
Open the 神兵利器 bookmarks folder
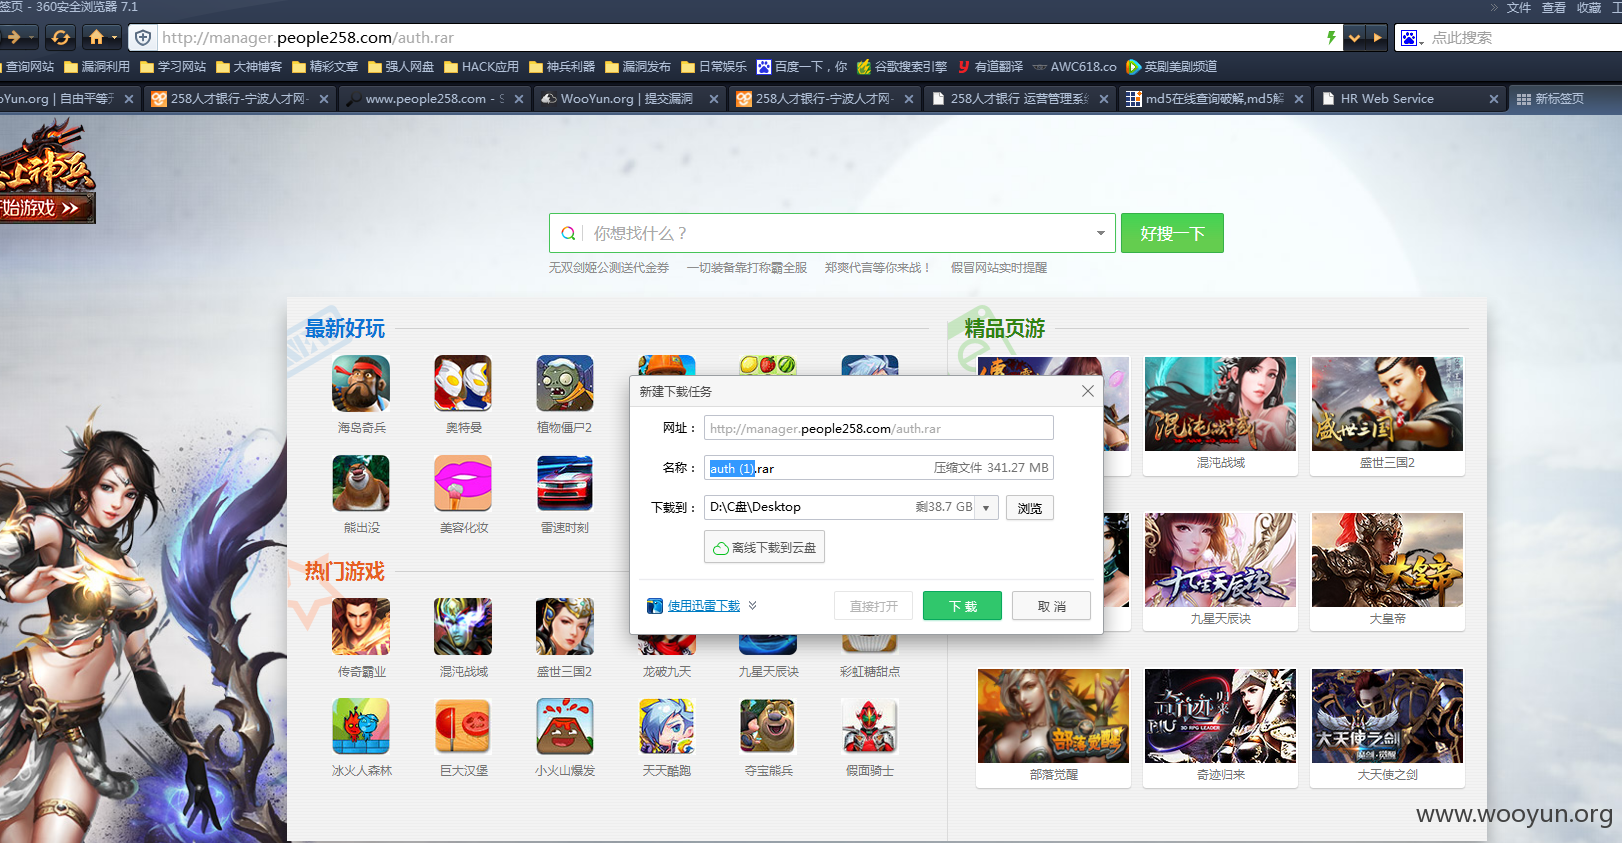562,67
